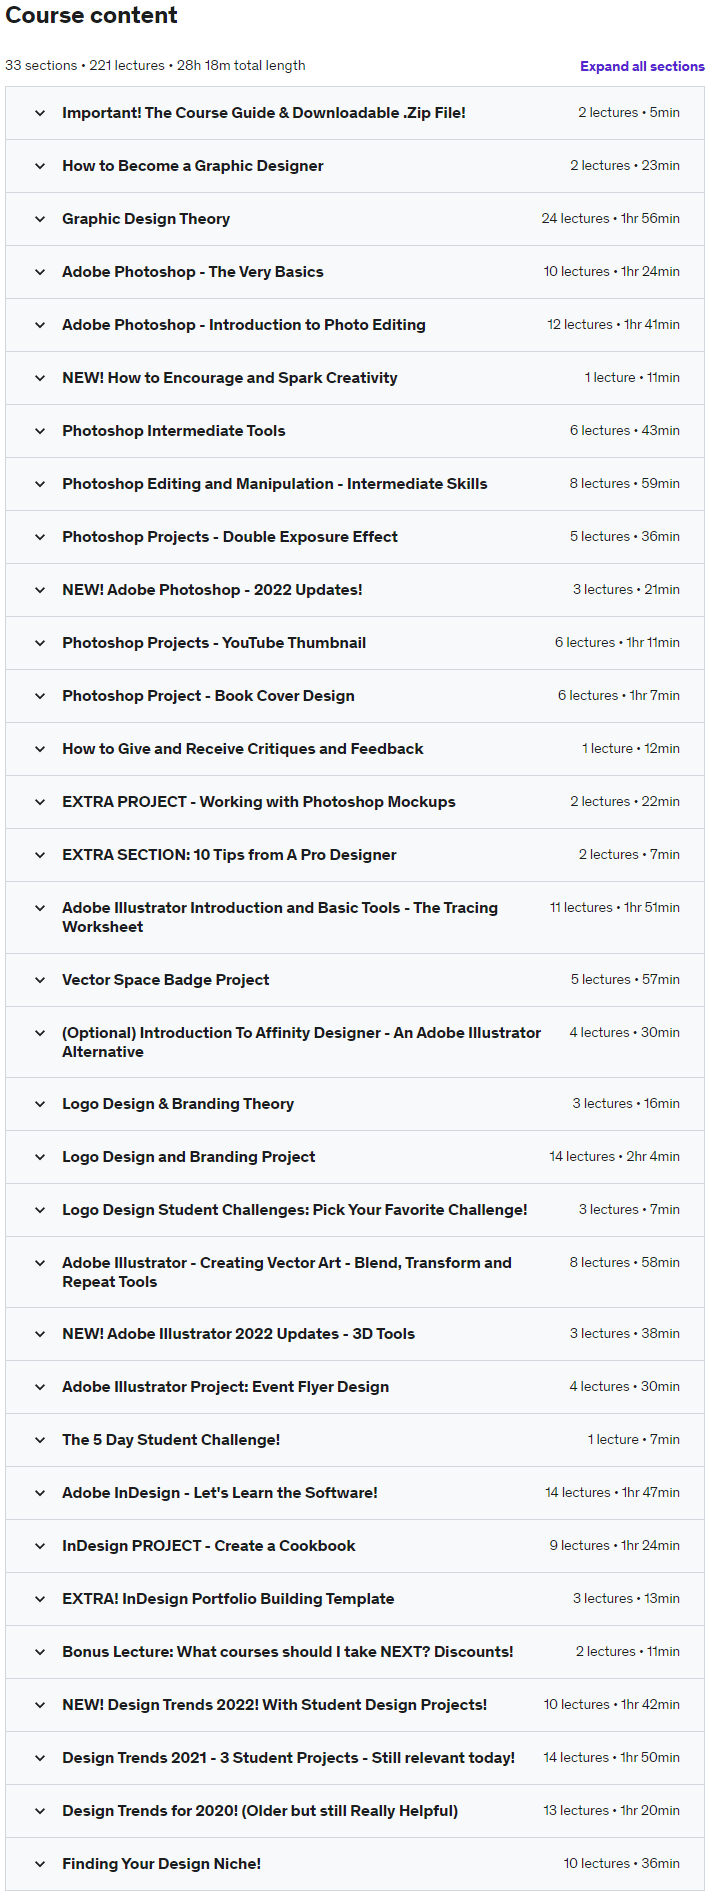Open 'Photoshop Projects - Double Exposure Effect' section
This screenshot has width=712, height=1901.
click(x=355, y=537)
